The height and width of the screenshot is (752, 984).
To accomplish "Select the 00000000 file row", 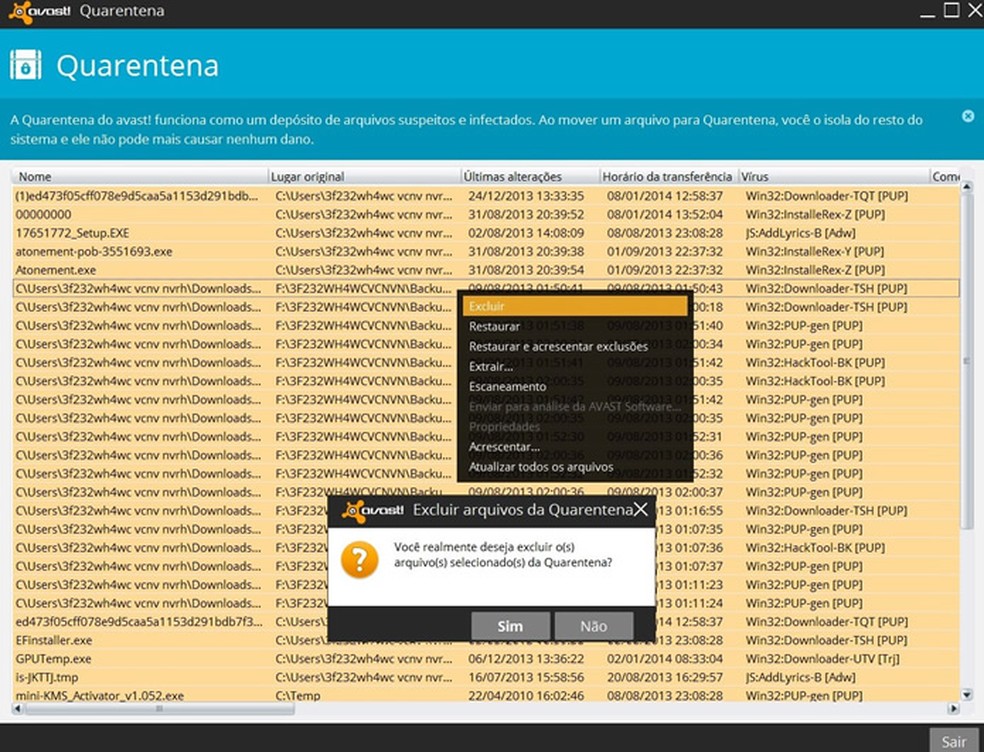I will pos(486,214).
